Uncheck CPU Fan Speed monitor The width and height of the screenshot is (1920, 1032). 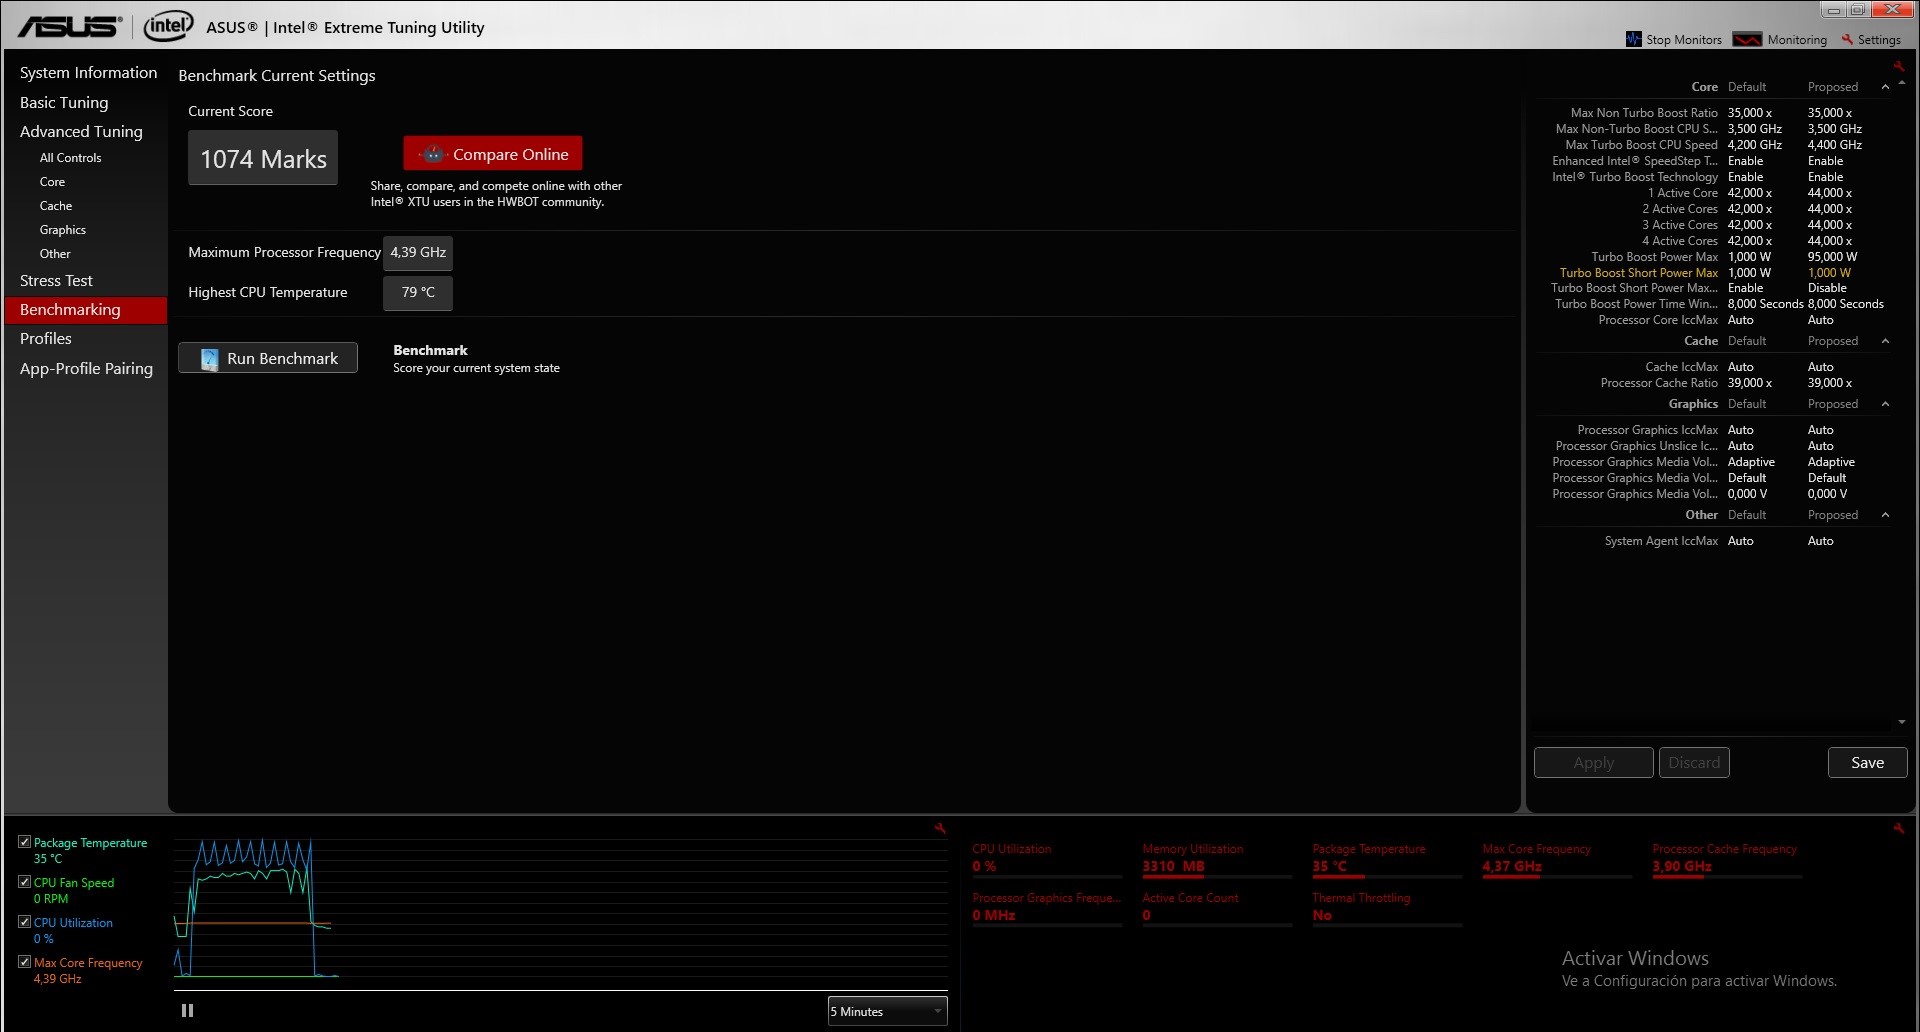[25, 882]
